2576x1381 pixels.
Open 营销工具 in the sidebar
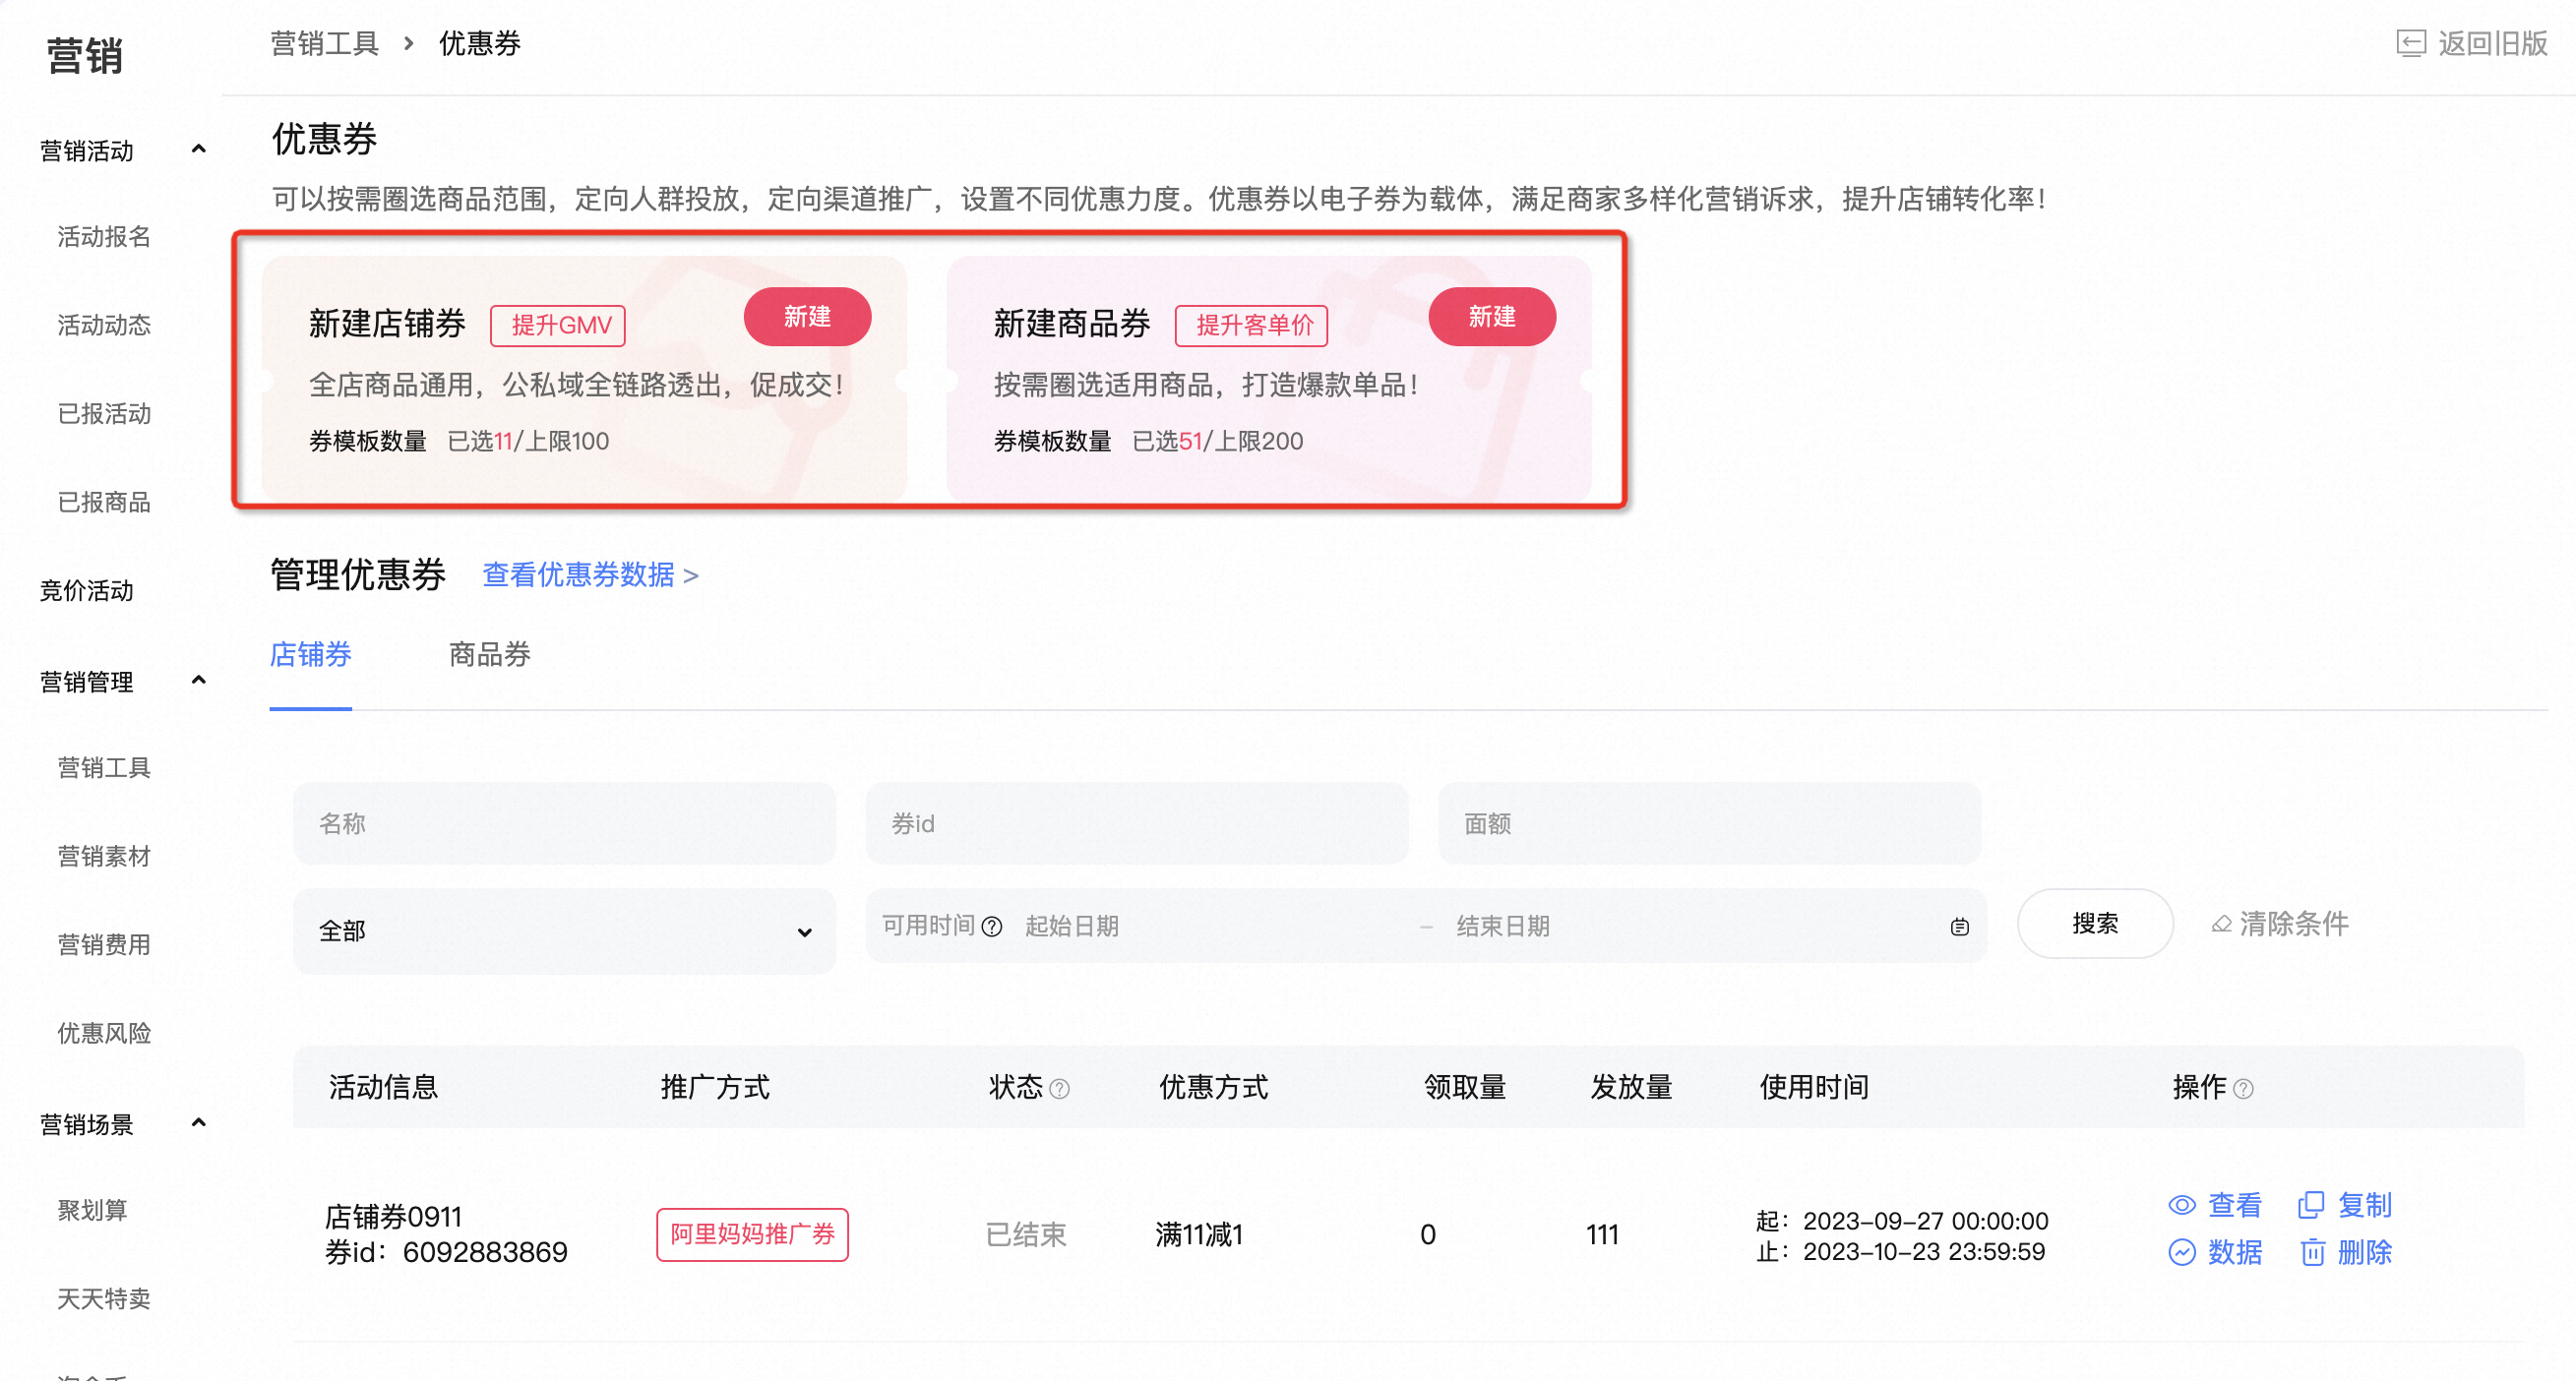(x=104, y=768)
